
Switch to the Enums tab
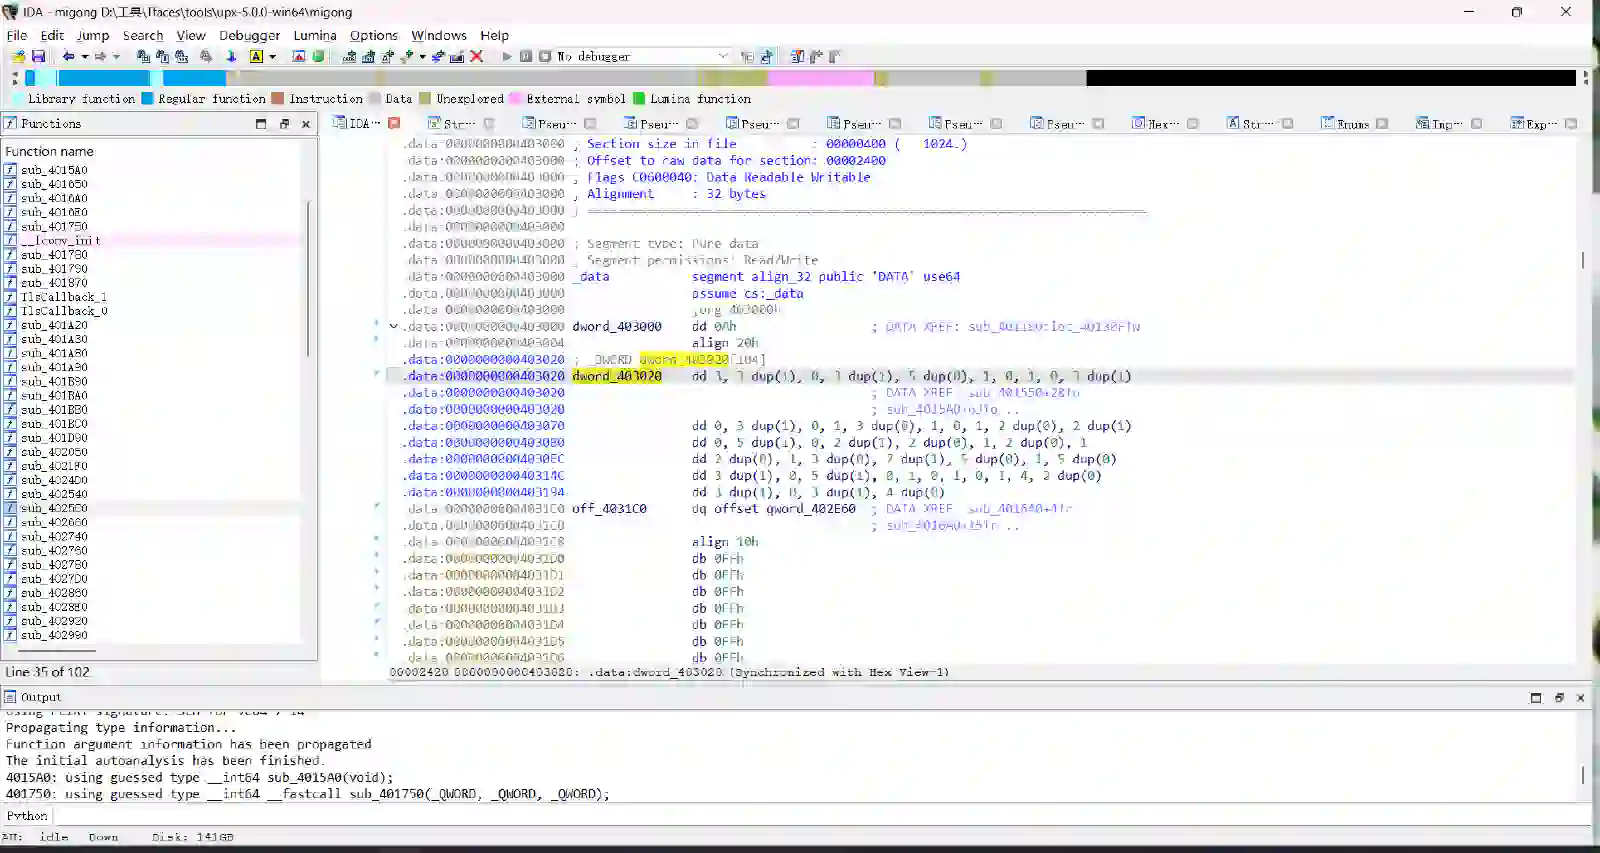coord(1352,124)
